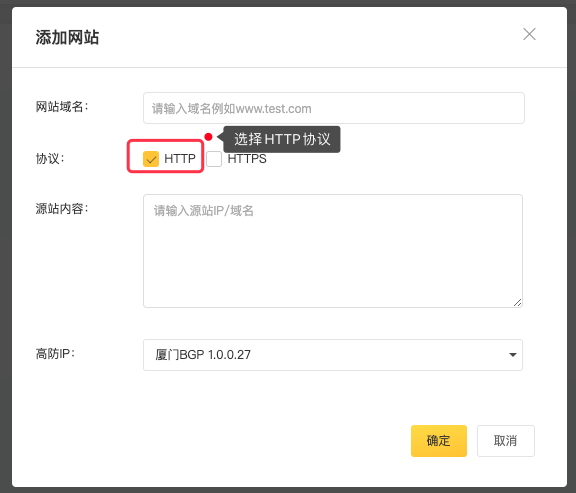This screenshot has height=493, width=576.
Task: Click the 选择 HTTP 协议 tooltip
Action: pos(282,139)
